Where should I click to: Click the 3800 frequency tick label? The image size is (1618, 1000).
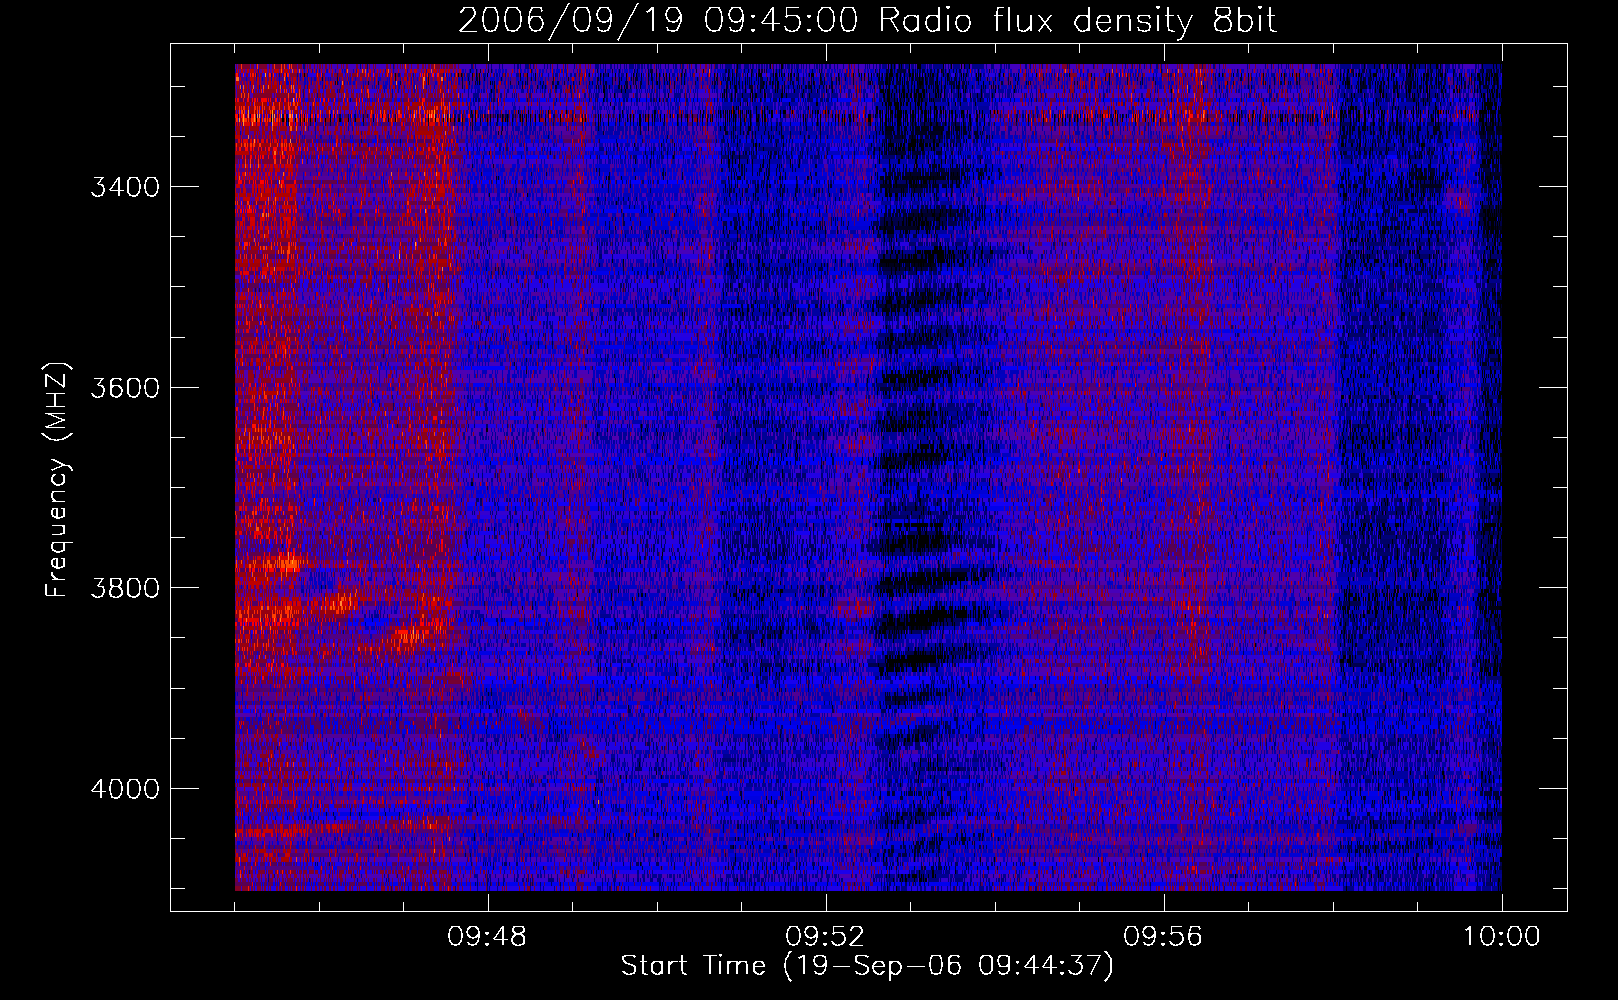click(125, 588)
